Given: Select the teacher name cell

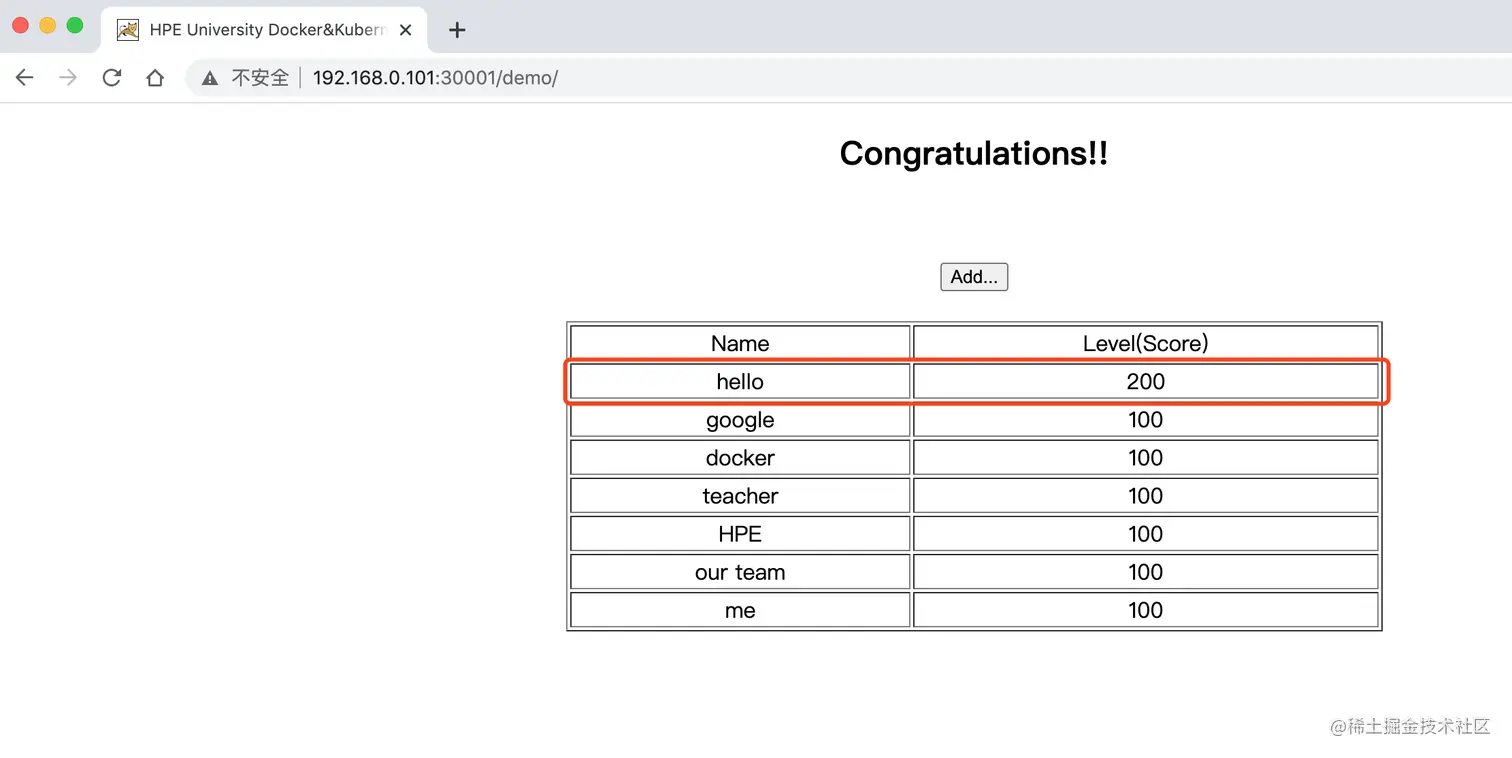Looking at the screenshot, I should (740, 495).
